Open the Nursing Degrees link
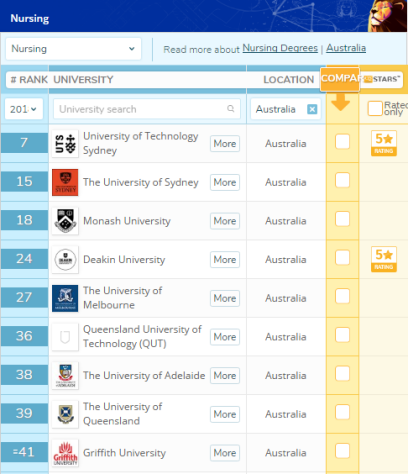 280,48
